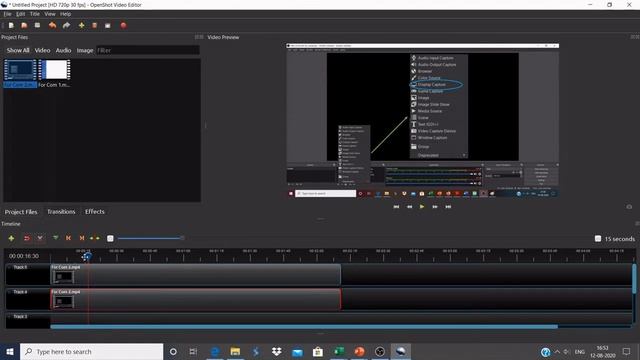This screenshot has height=360, width=640.
Task: Select the For Com 1.m... file thumbnail
Action: click(55, 70)
